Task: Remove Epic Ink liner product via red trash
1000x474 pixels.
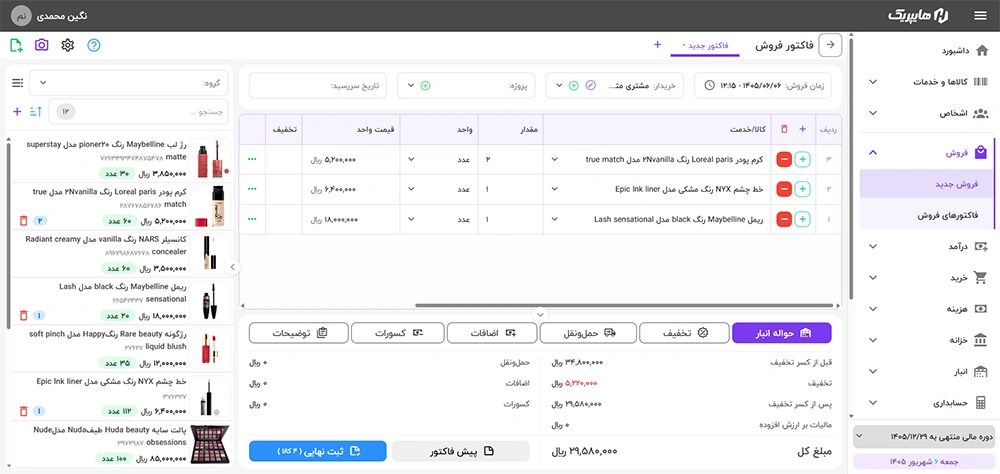Action: pos(24,411)
